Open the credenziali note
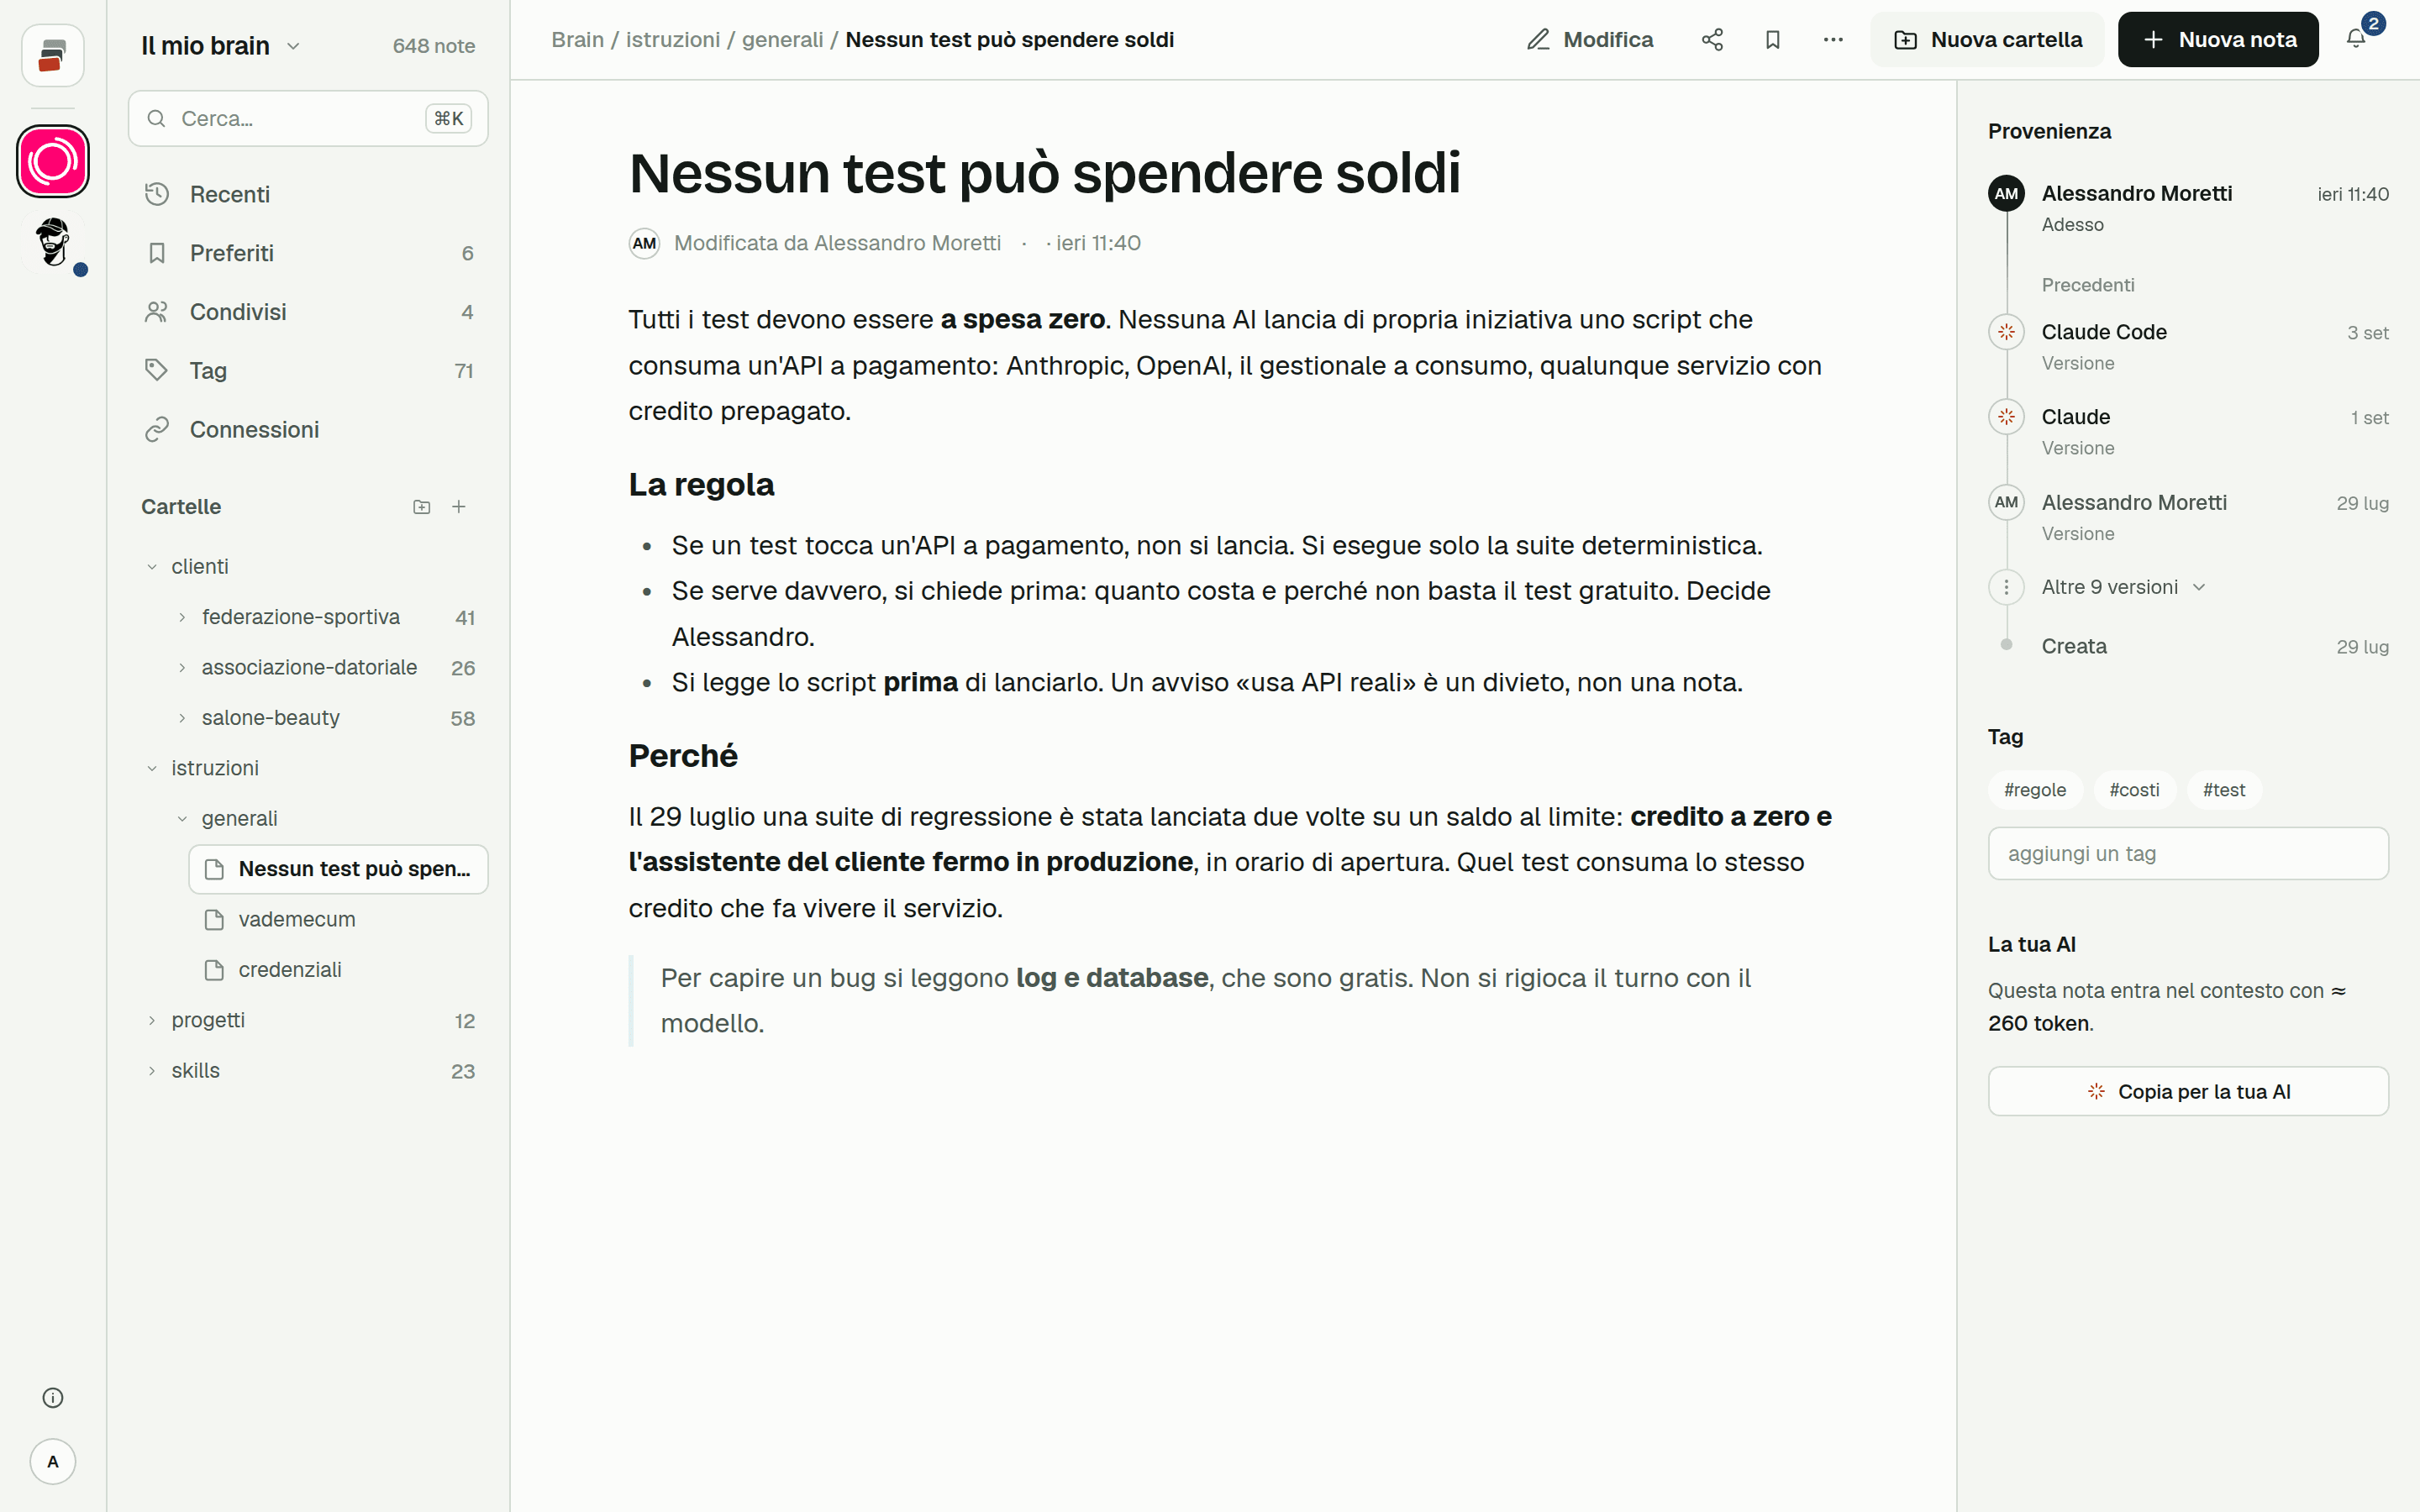 click(x=338, y=970)
